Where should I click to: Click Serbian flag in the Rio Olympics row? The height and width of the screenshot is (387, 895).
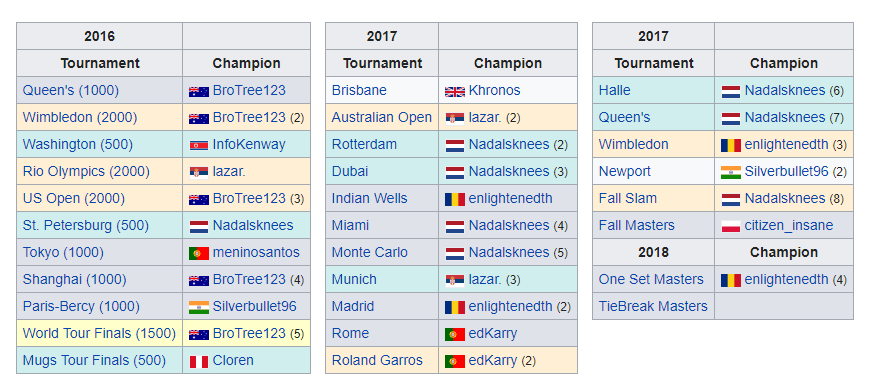[x=199, y=172]
